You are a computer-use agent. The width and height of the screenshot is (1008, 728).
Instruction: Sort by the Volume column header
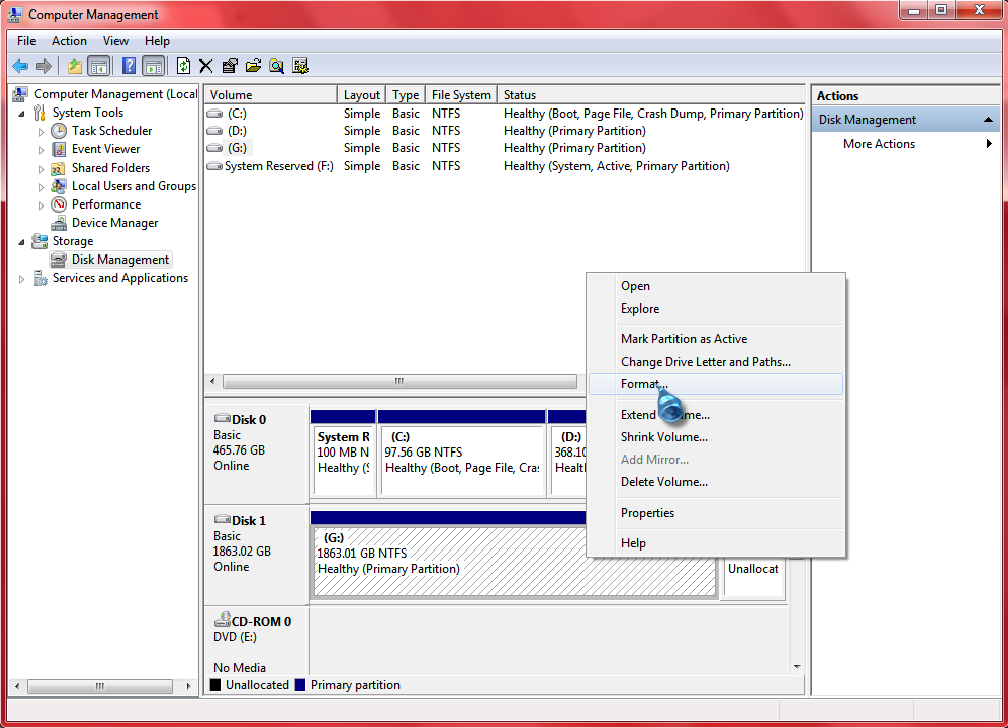271,95
